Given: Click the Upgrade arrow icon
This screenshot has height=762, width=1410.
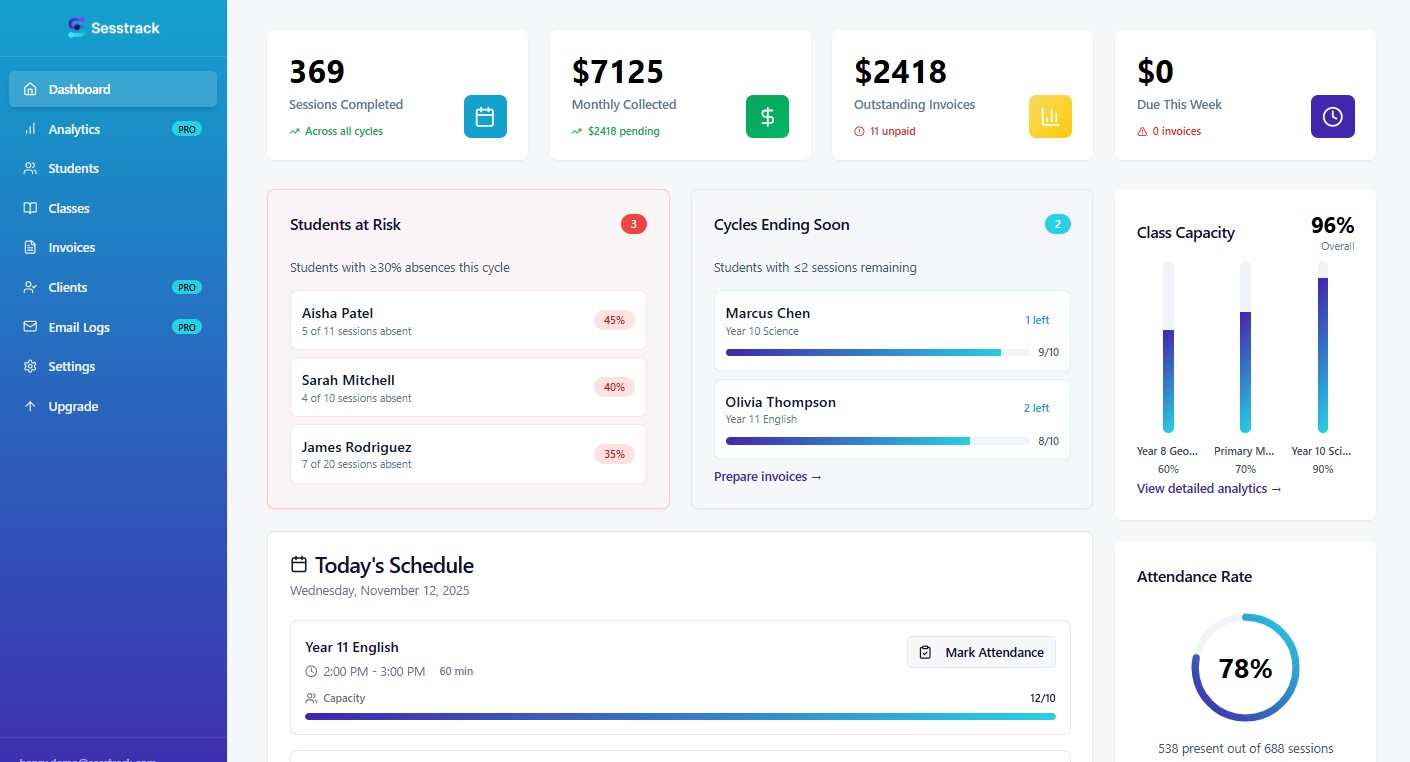Looking at the screenshot, I should coord(30,406).
